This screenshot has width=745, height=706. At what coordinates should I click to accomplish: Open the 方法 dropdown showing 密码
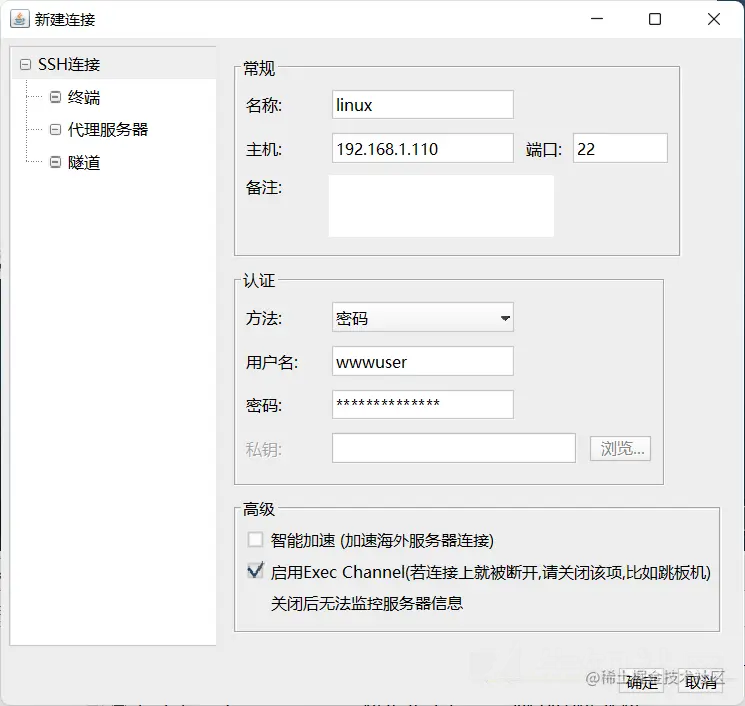click(422, 317)
